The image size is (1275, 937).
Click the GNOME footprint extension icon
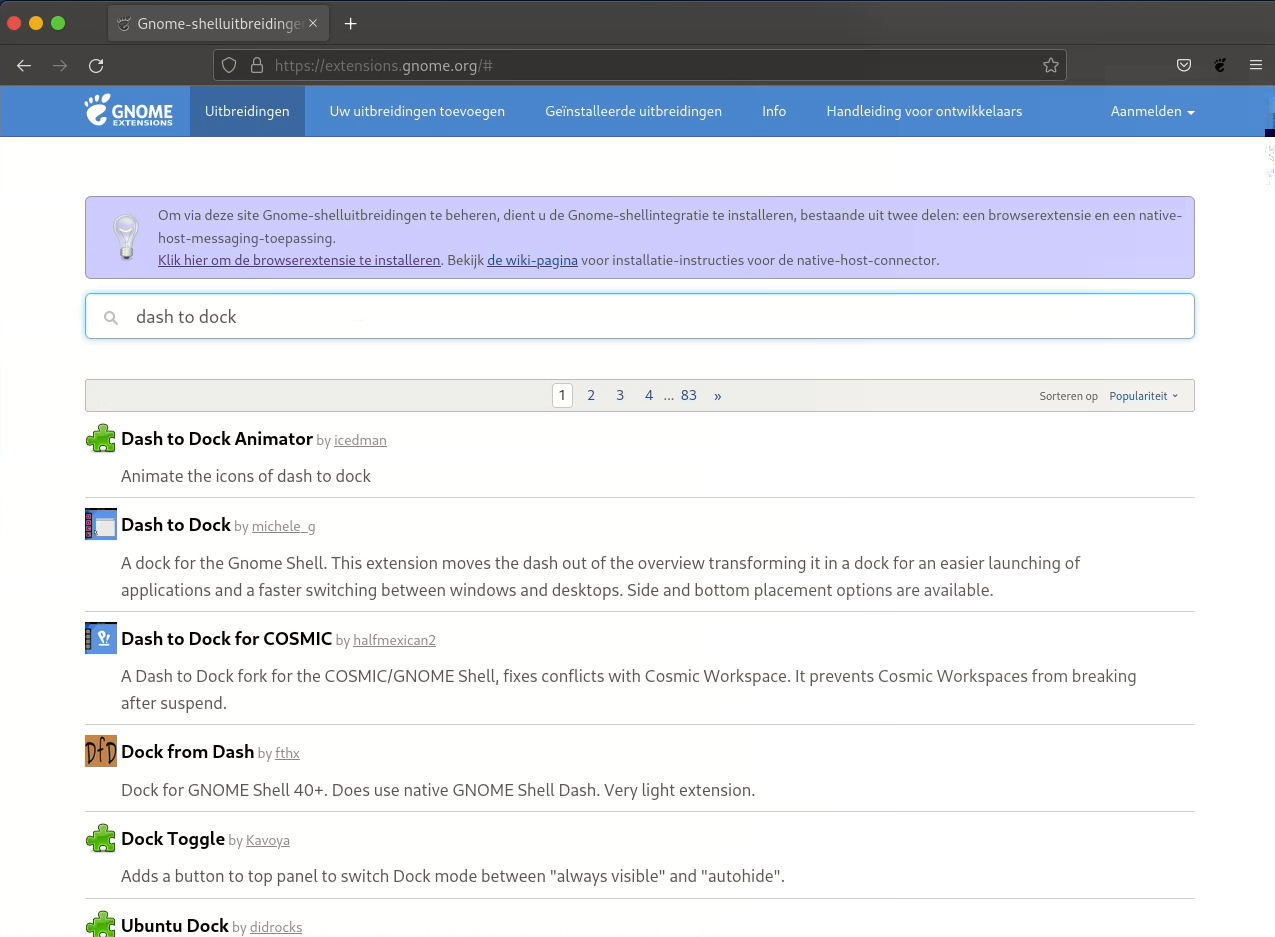pyautogui.click(x=1220, y=65)
